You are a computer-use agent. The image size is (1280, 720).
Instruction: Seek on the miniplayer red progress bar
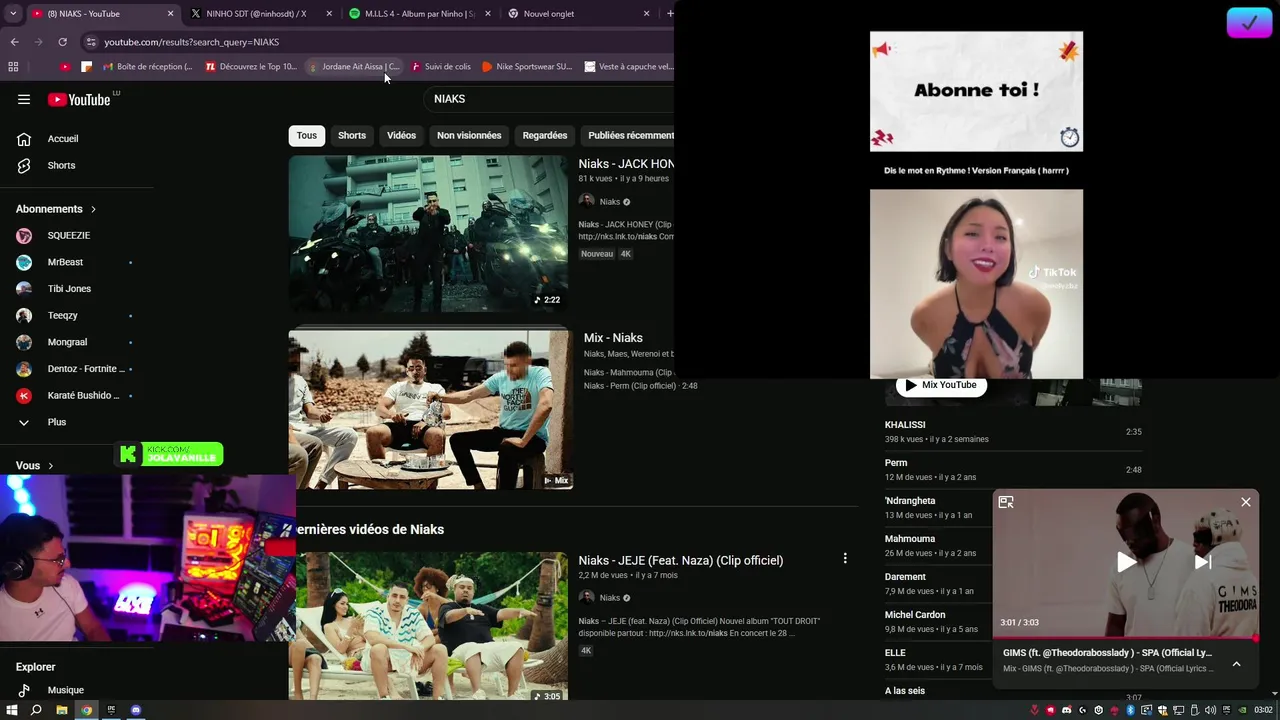[x=1125, y=638]
